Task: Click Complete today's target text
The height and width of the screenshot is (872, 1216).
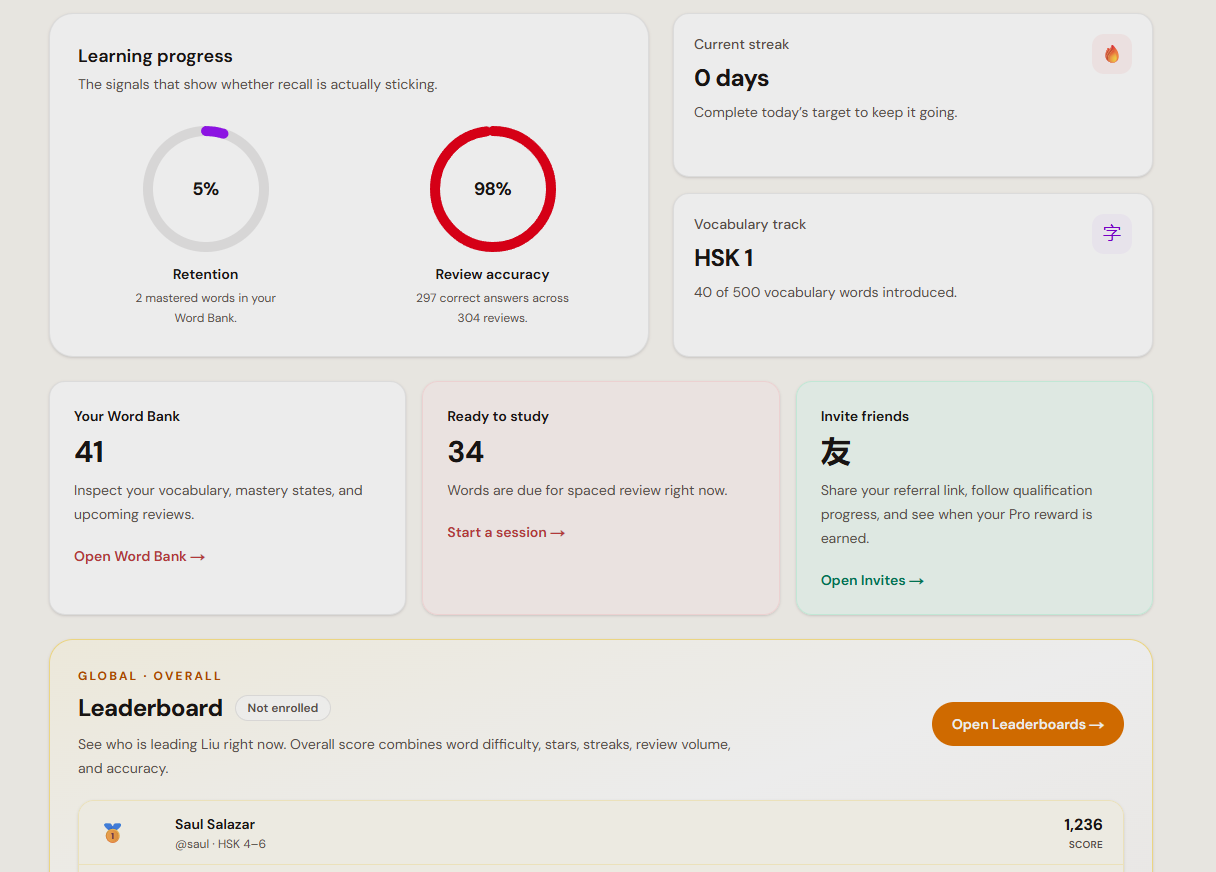Action: (825, 112)
